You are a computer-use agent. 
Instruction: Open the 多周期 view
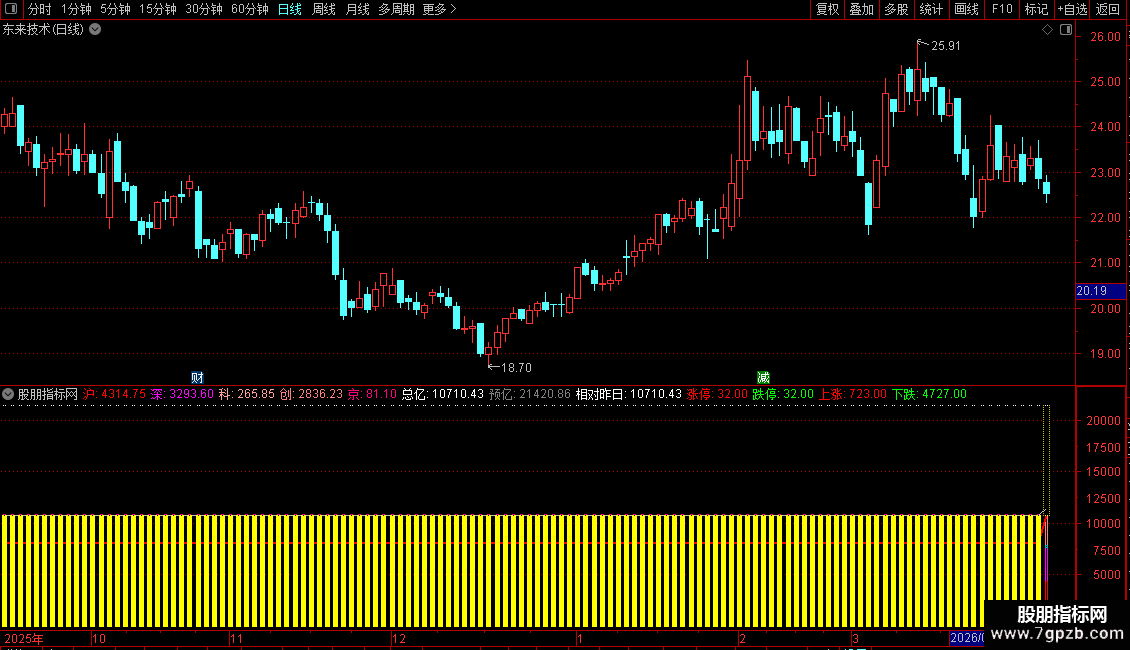[396, 9]
